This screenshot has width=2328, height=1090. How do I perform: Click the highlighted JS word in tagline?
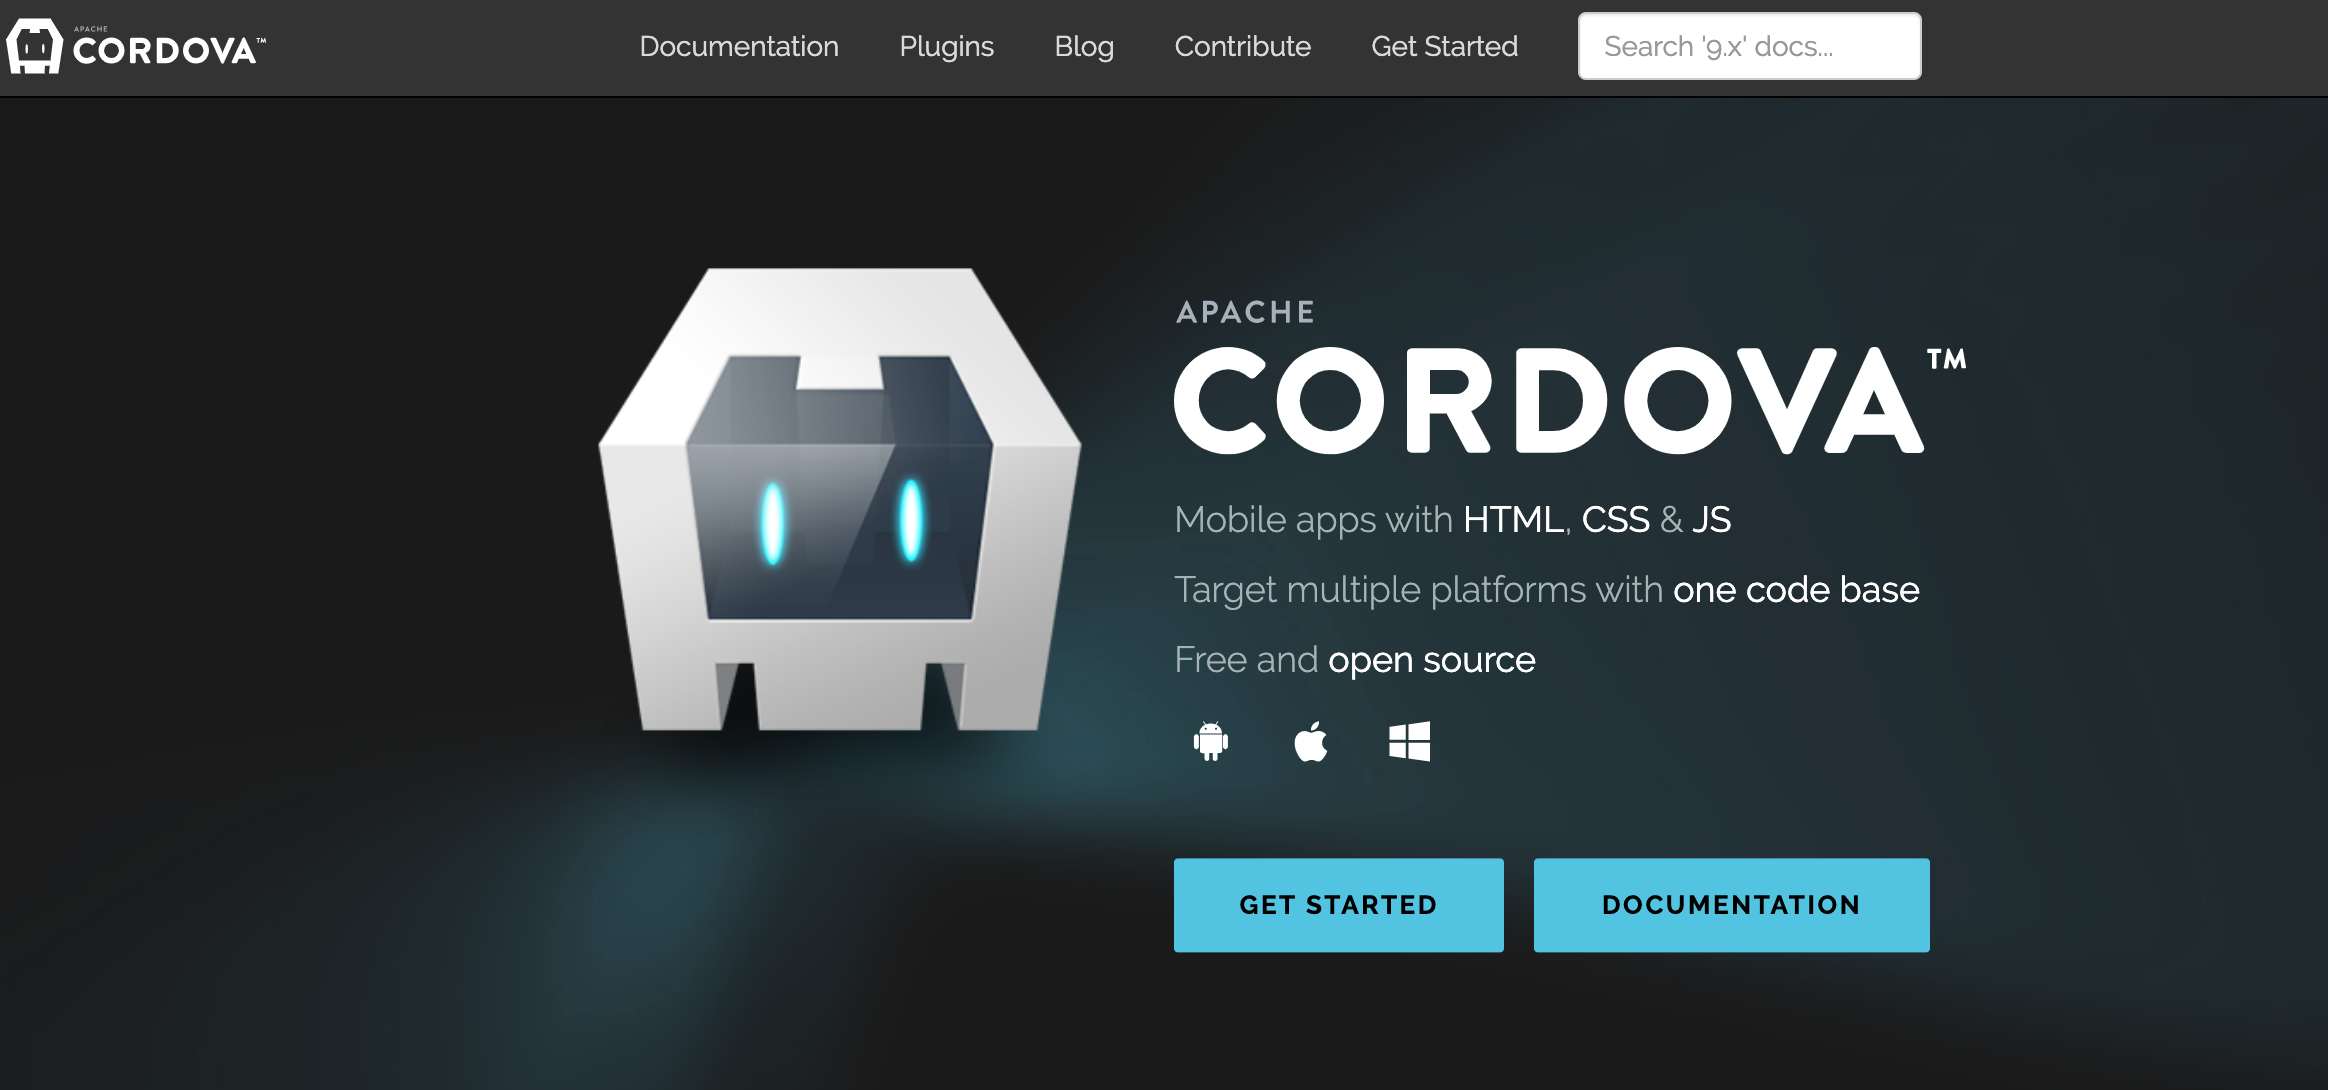[x=1711, y=520]
